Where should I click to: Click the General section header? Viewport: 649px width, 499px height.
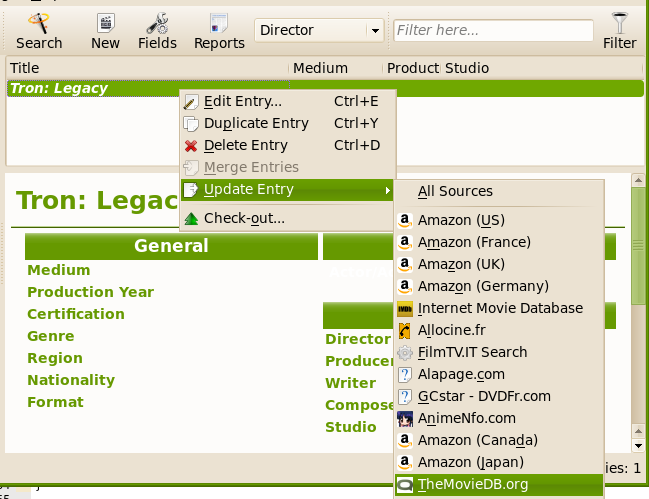pyautogui.click(x=171, y=246)
